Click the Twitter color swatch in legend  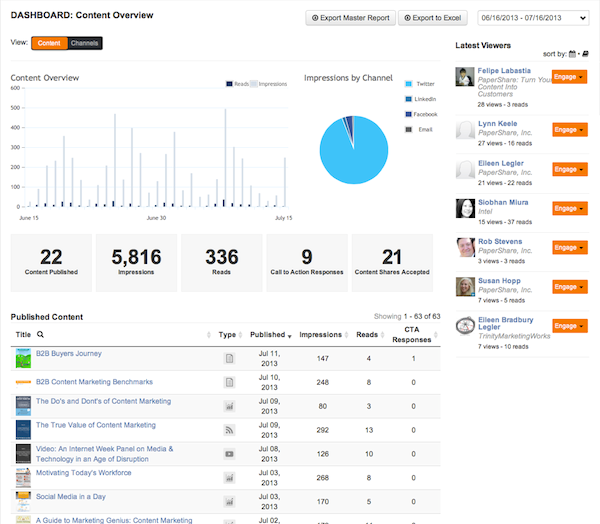(x=409, y=83)
